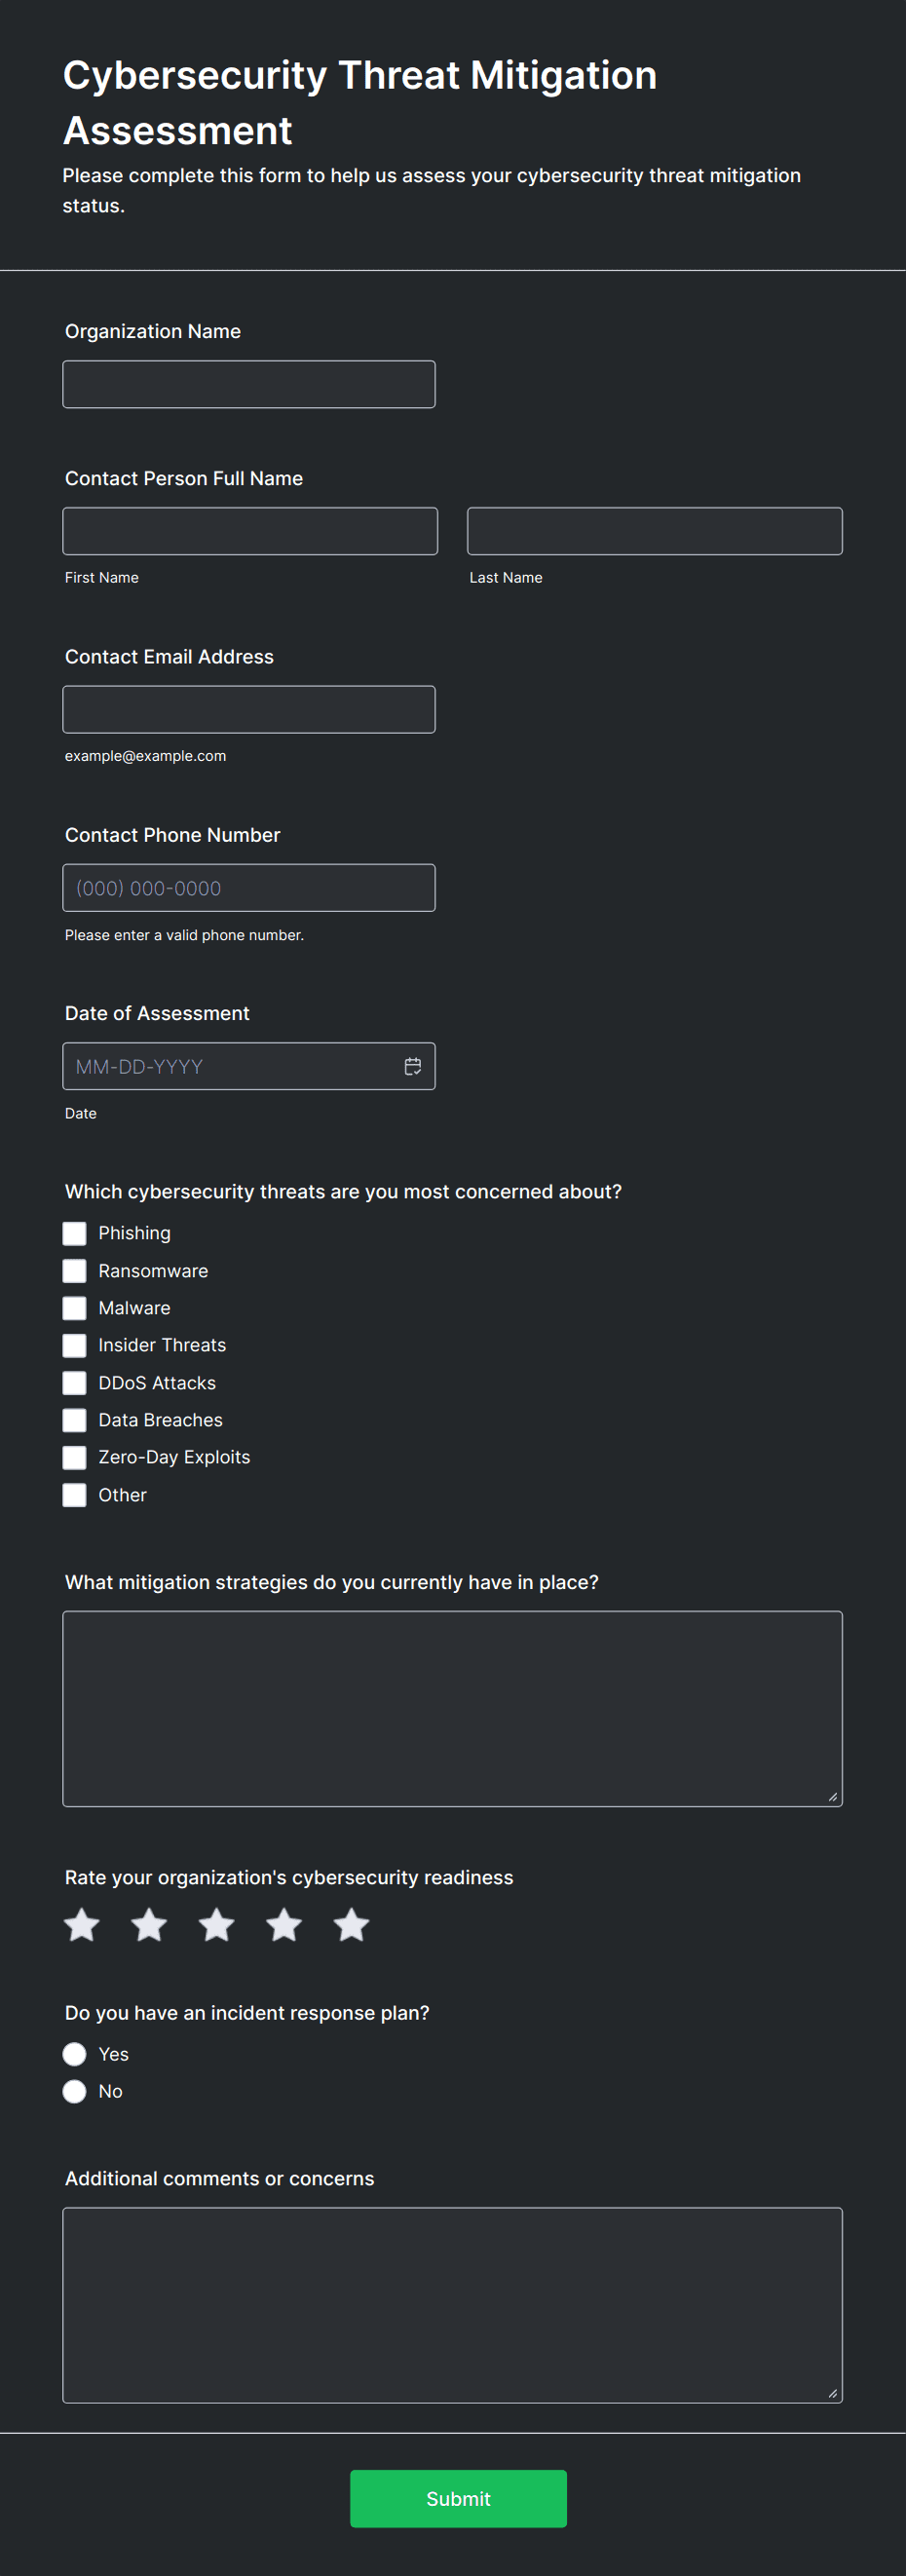Rate readiness with the fifth star
The image size is (906, 2576).
pos(351,1924)
